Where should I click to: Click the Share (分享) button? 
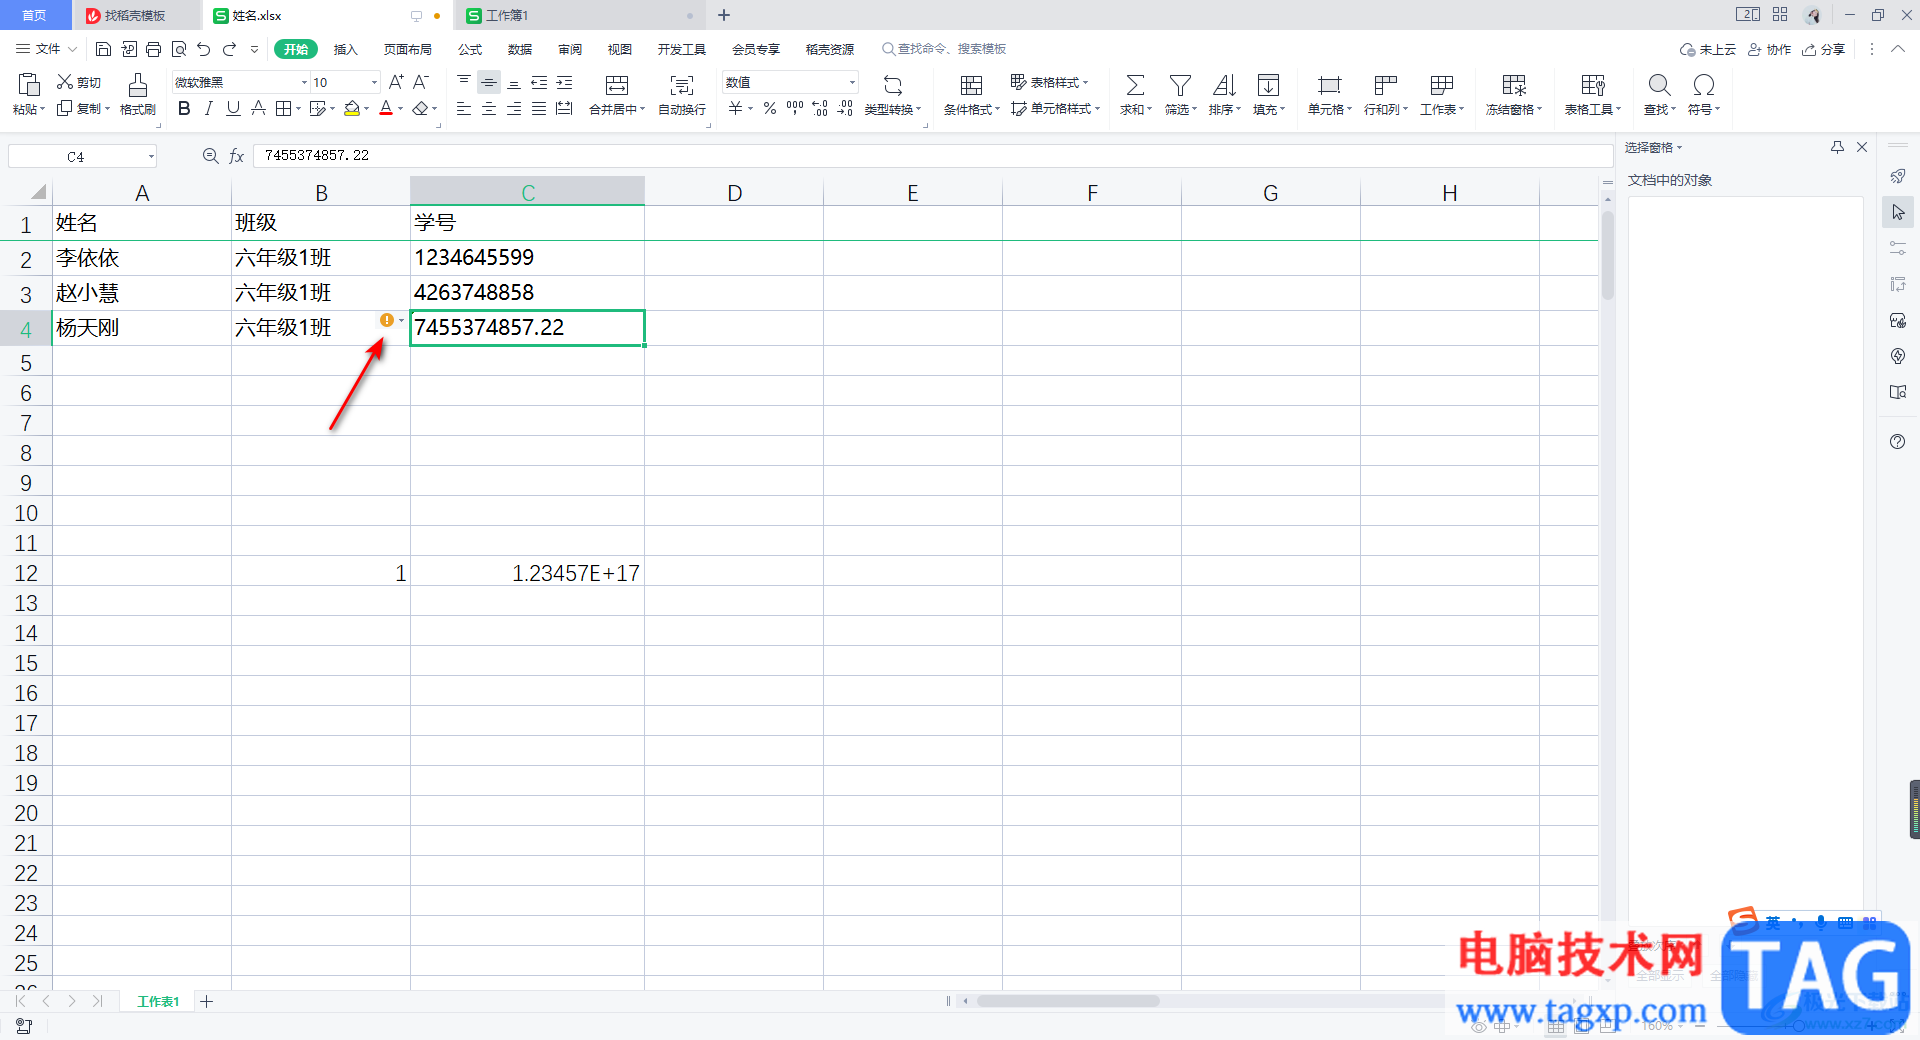click(x=1824, y=49)
